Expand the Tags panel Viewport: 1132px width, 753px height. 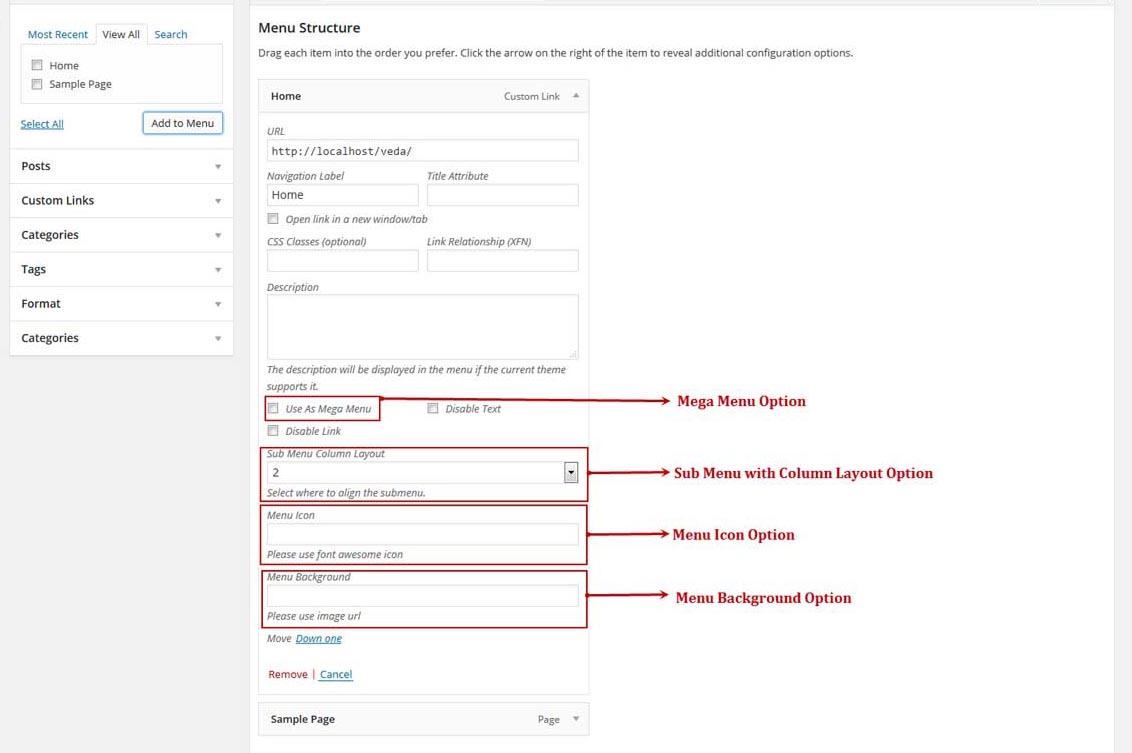click(218, 270)
